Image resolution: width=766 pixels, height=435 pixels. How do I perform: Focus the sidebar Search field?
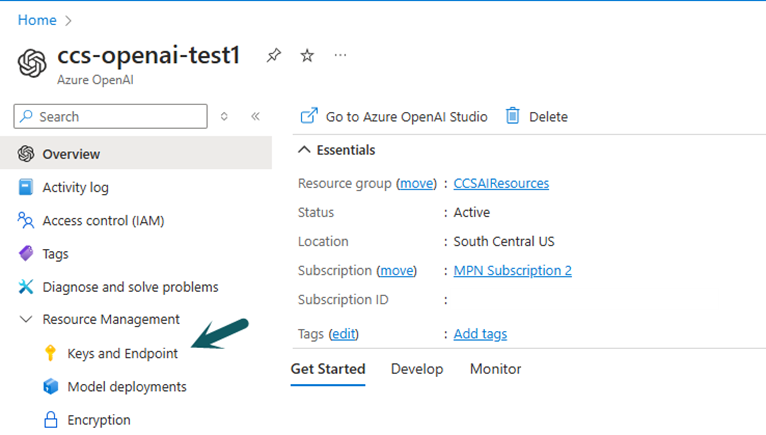pyautogui.click(x=110, y=116)
